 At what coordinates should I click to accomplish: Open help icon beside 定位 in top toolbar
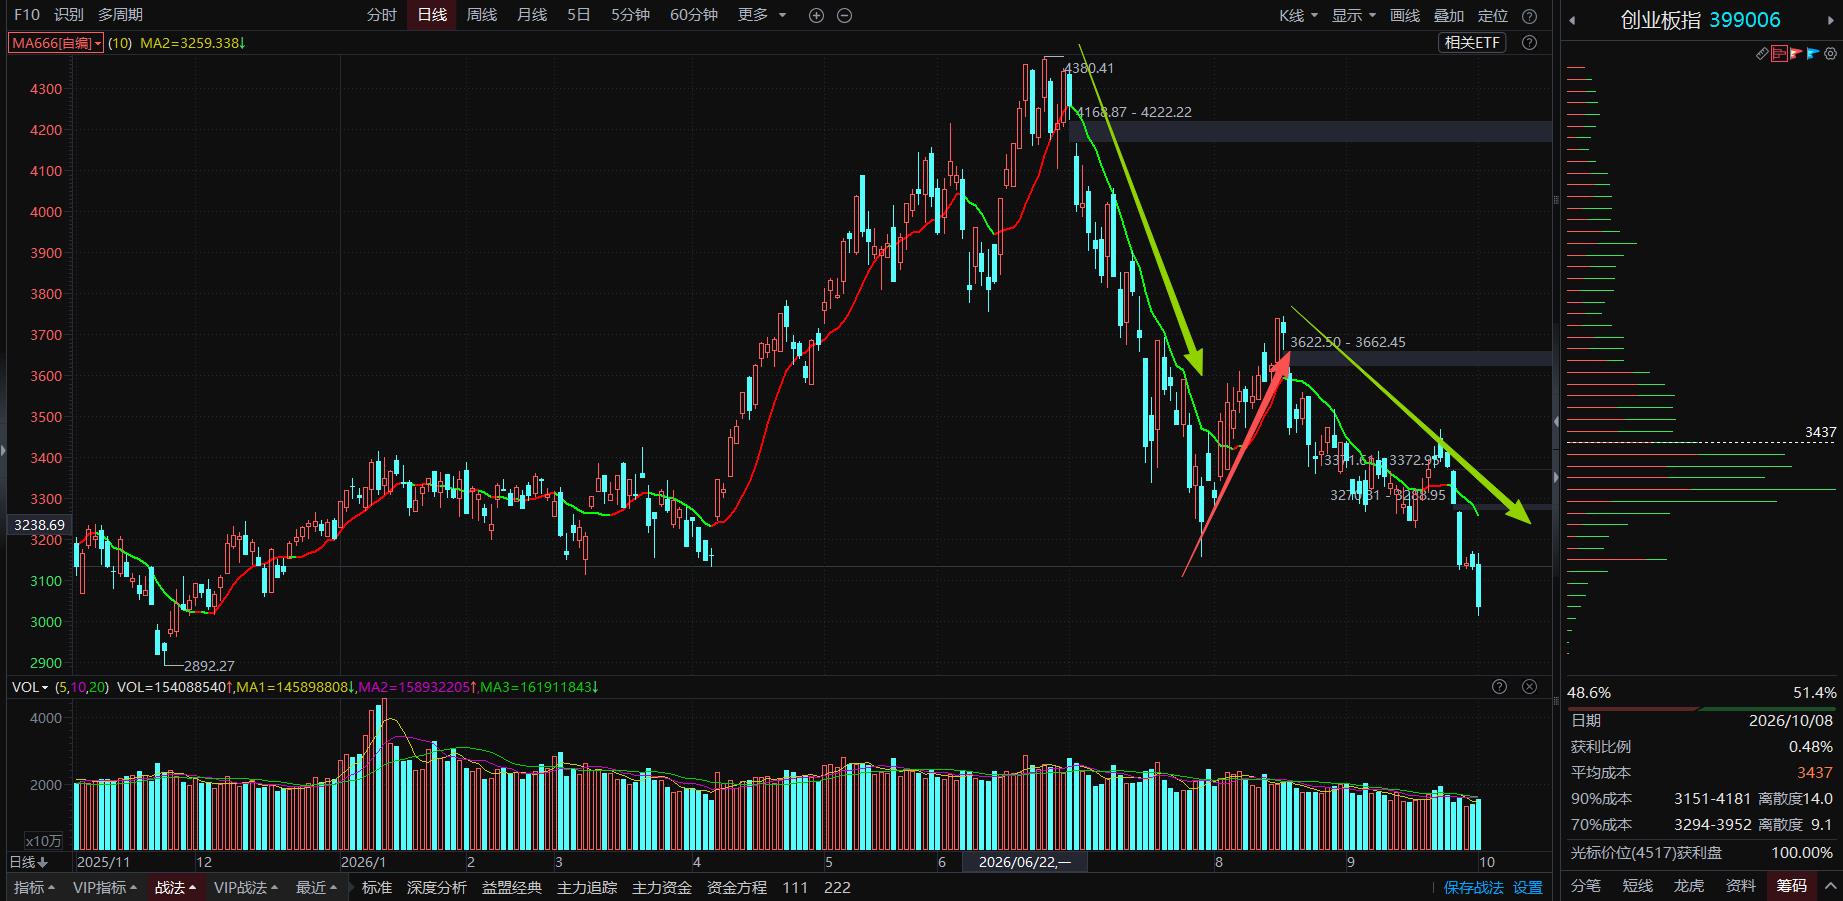[1529, 15]
